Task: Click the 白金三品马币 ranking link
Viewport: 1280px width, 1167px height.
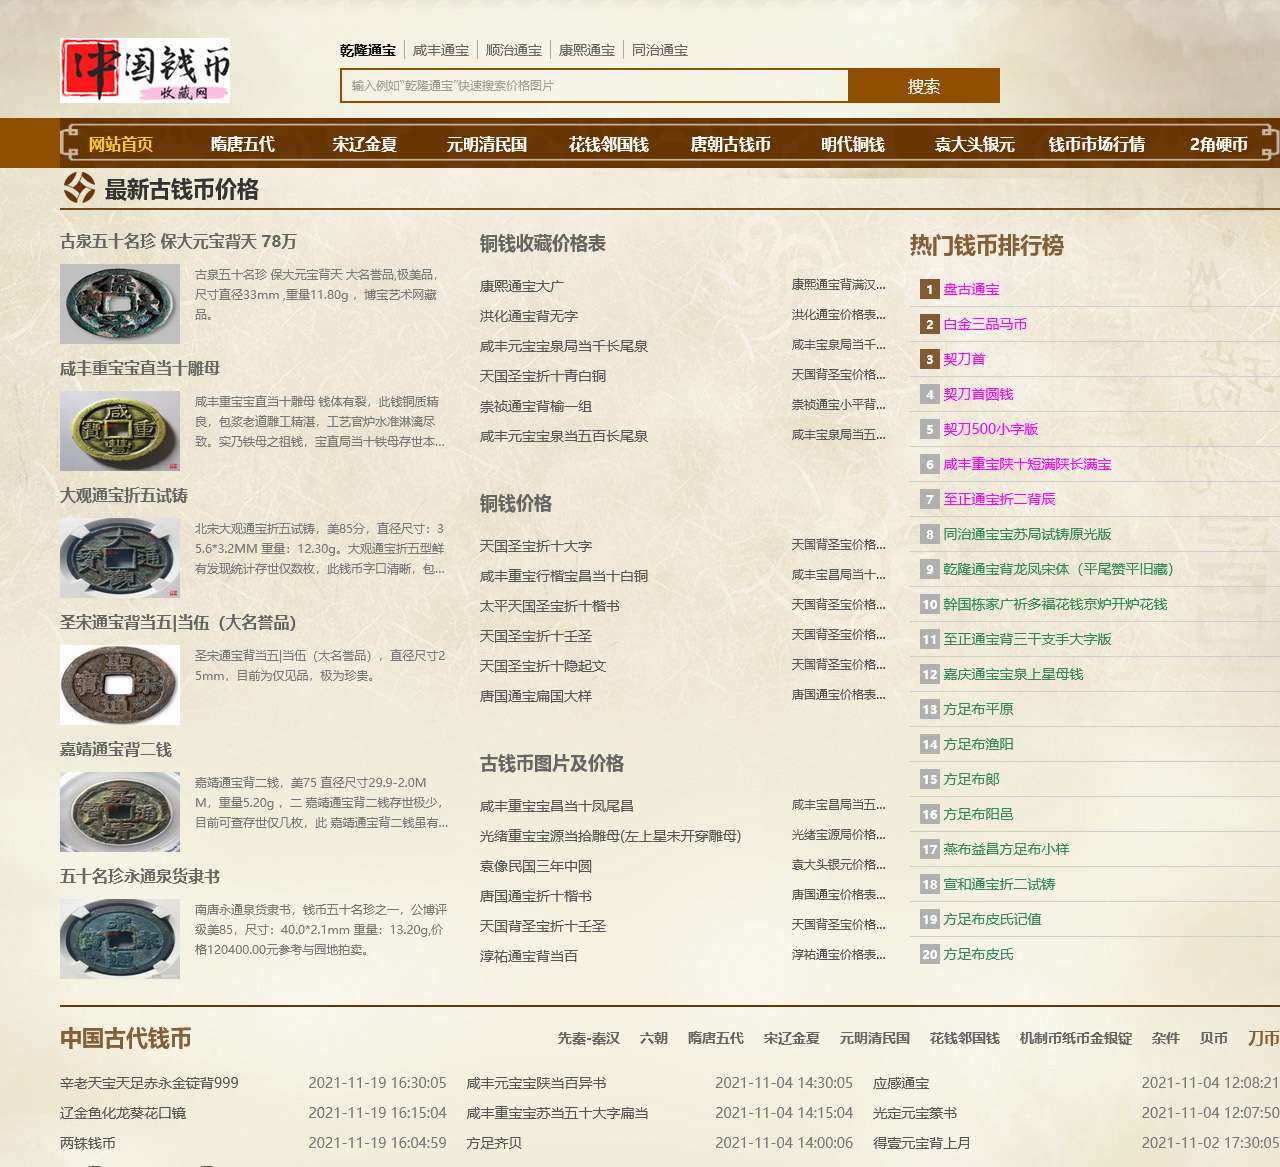Action: pyautogui.click(x=985, y=324)
